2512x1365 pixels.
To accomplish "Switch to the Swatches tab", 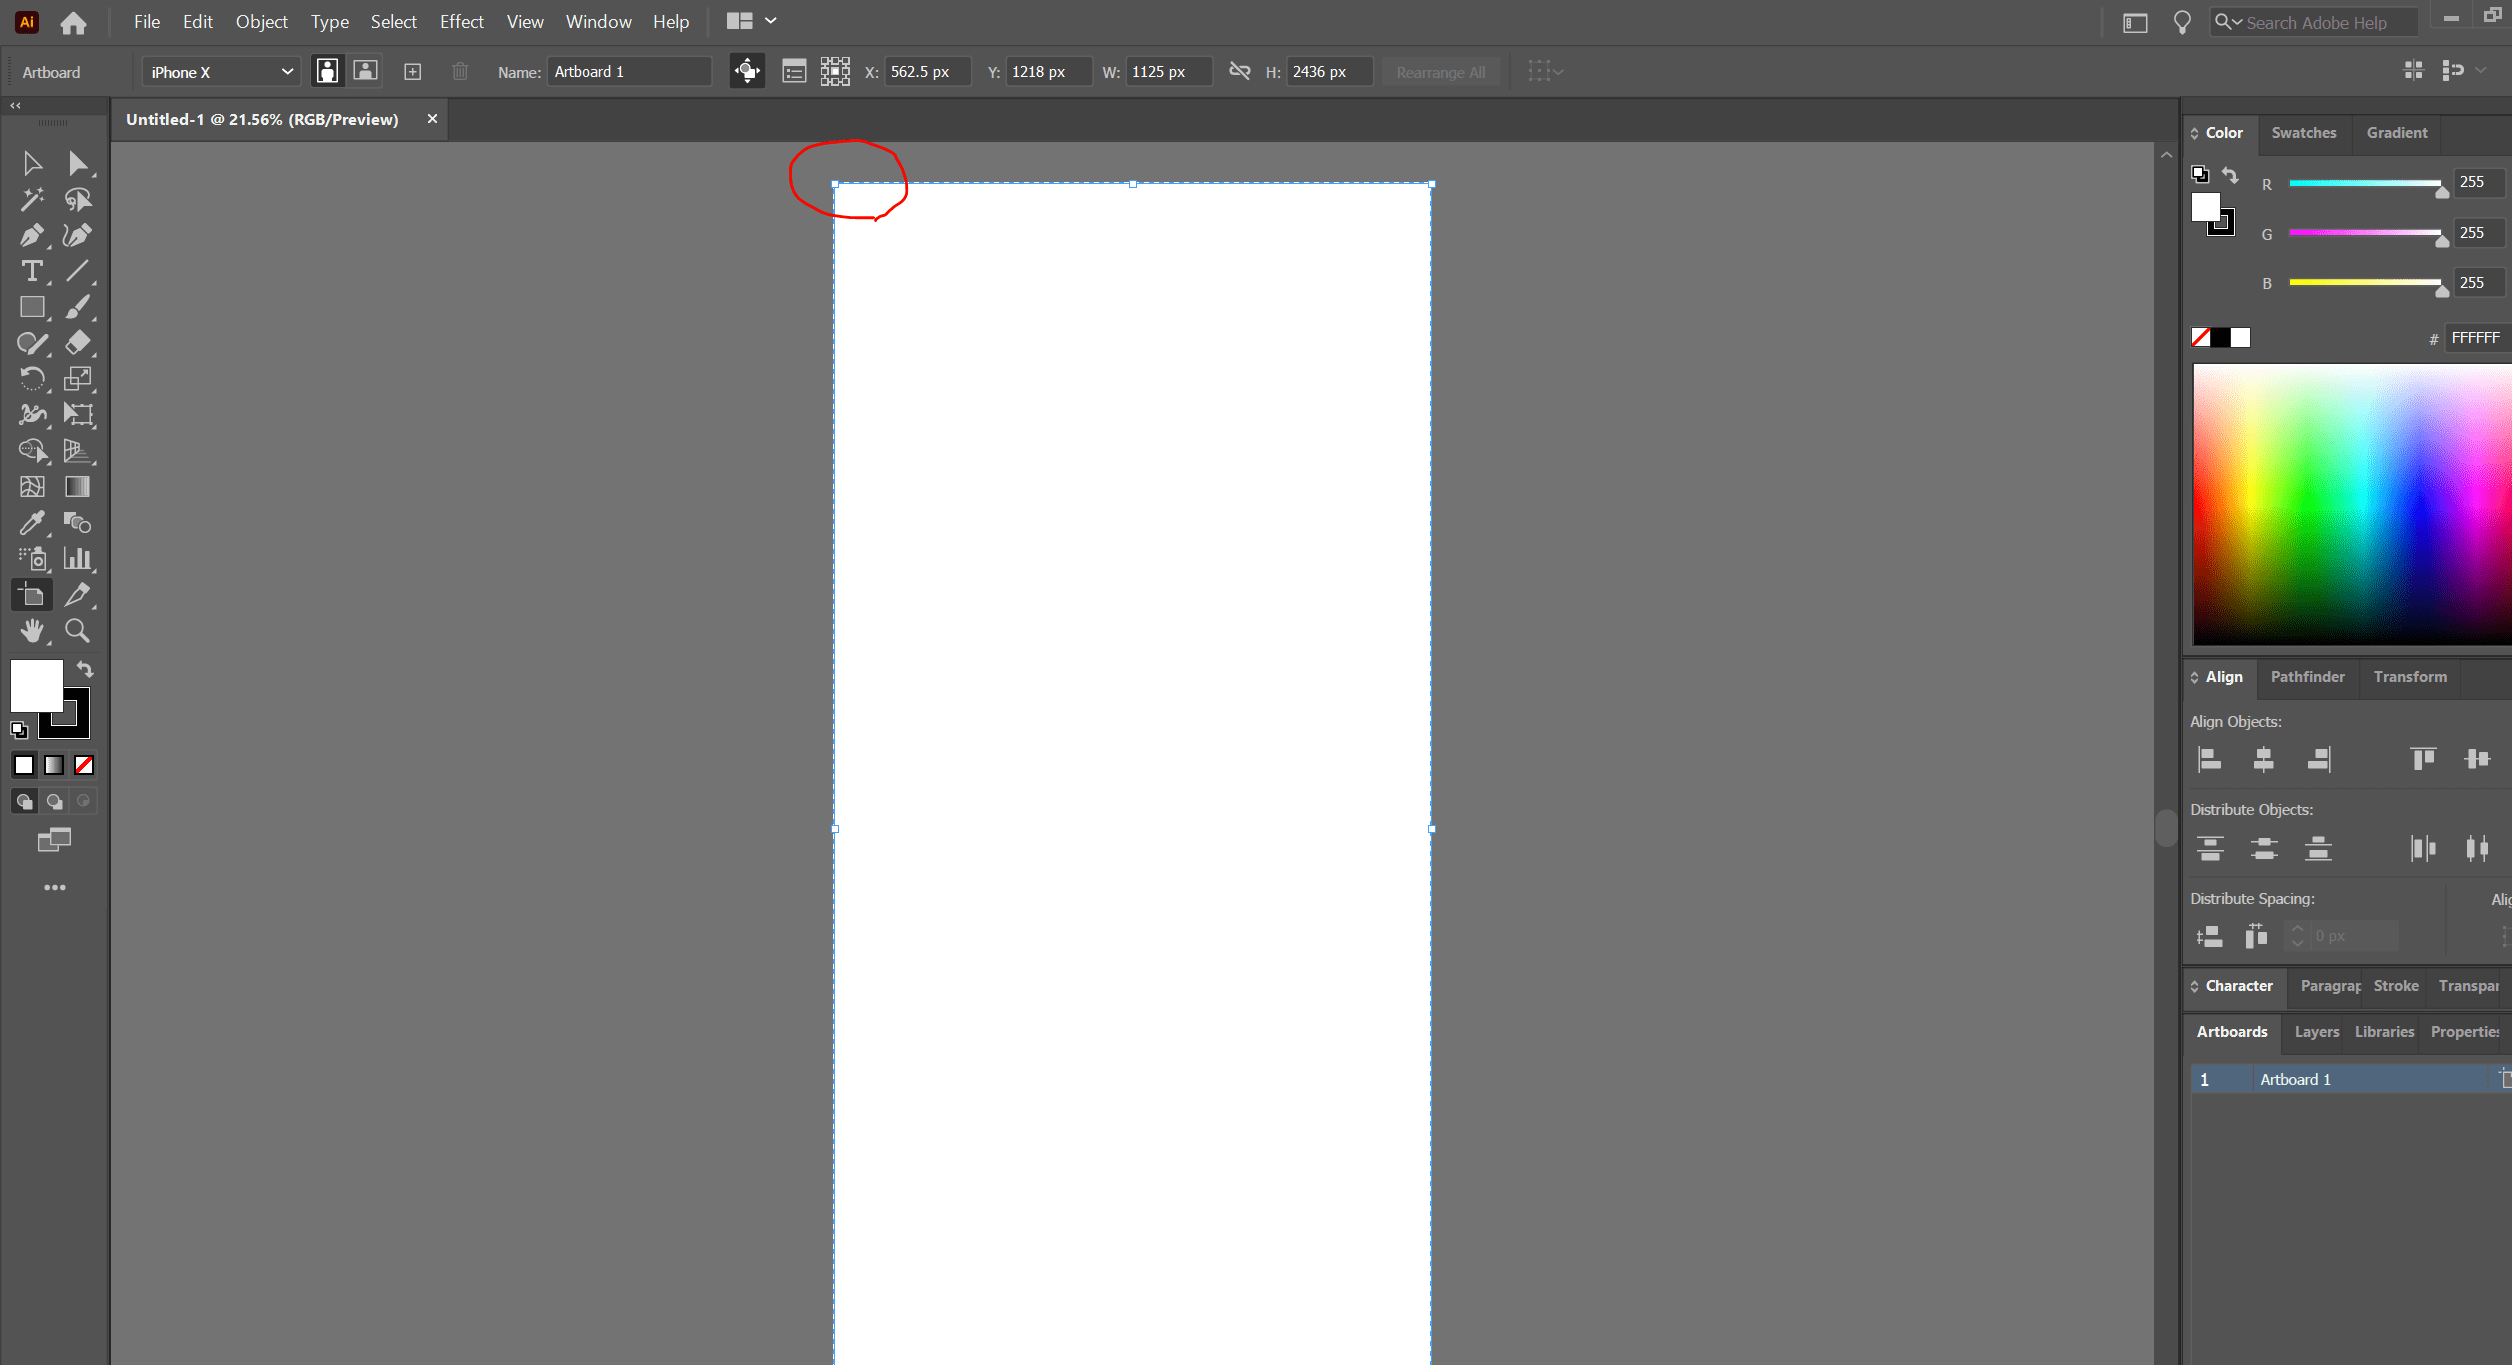I will [2304, 132].
